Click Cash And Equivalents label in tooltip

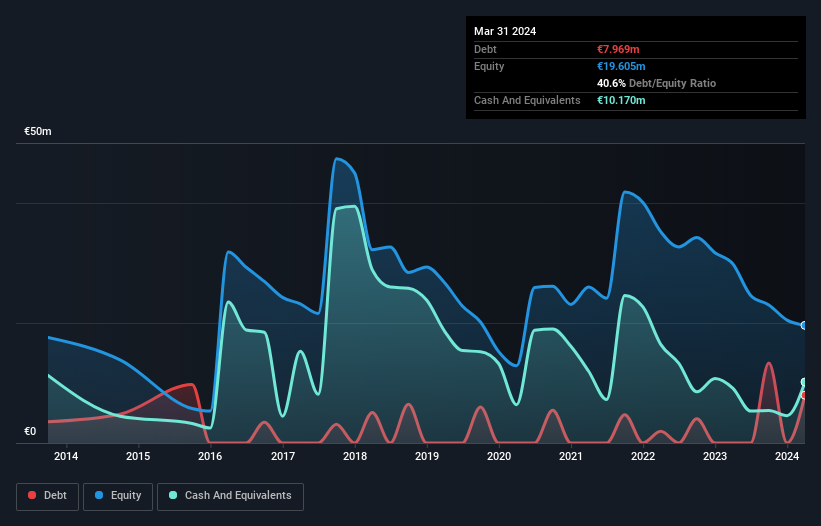point(527,100)
